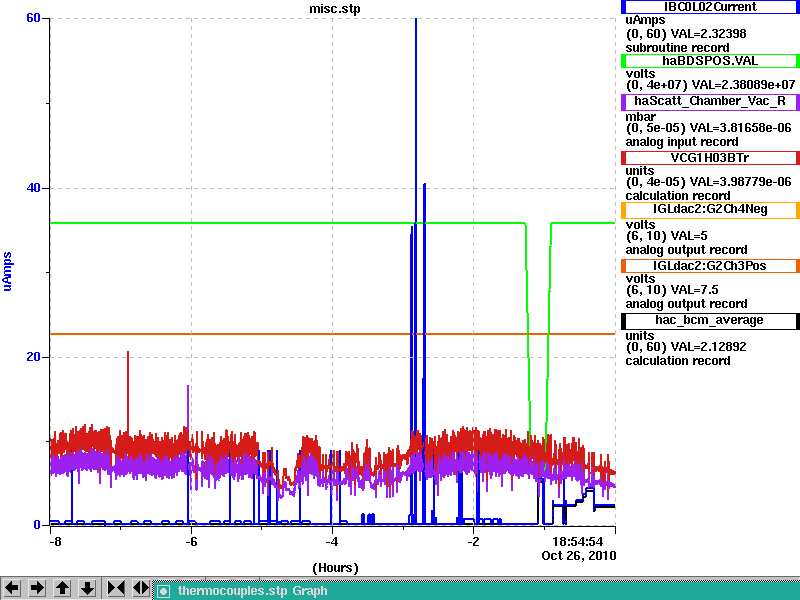Click the subroutine record label
The width and height of the screenshot is (800, 600).
(677, 48)
